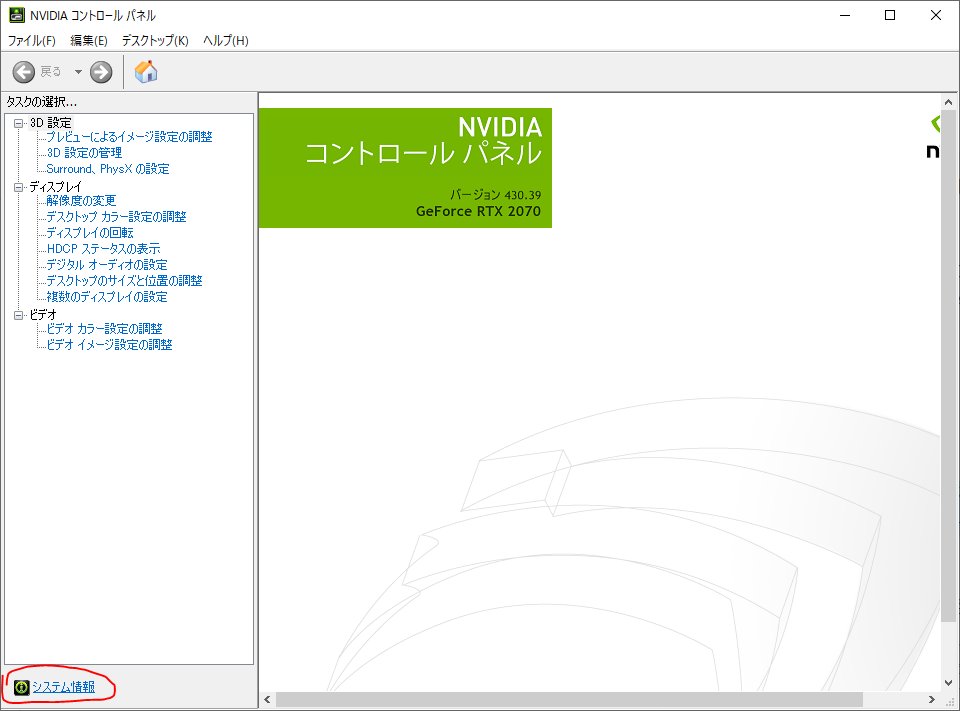Screen dimensions: 960x711
Task: Open the システム情報 link
Action: click(x=64, y=687)
